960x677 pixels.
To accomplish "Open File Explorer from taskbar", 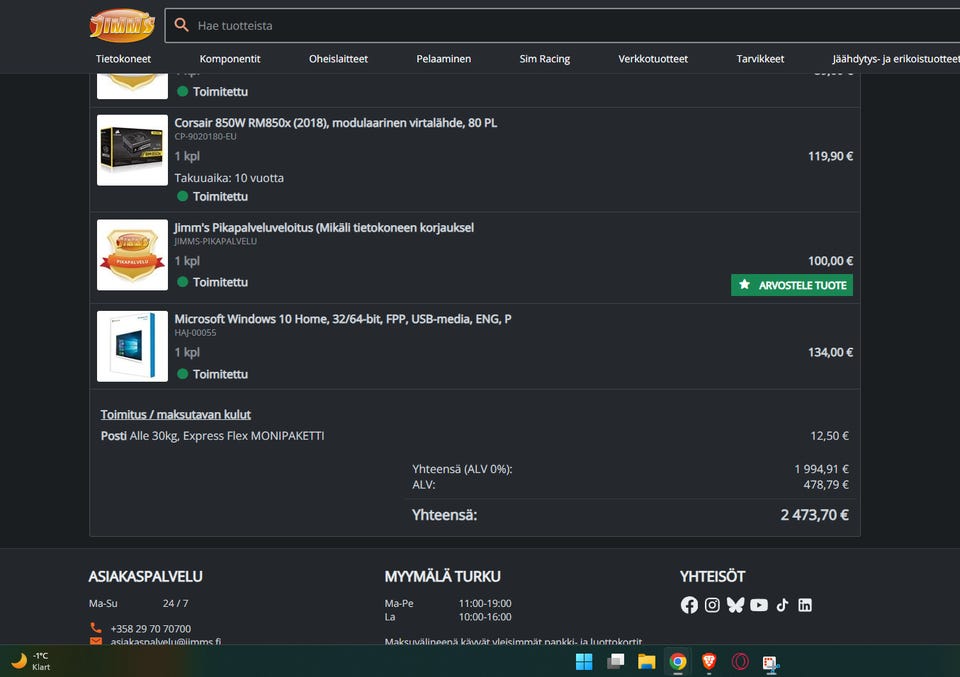I will tap(647, 662).
